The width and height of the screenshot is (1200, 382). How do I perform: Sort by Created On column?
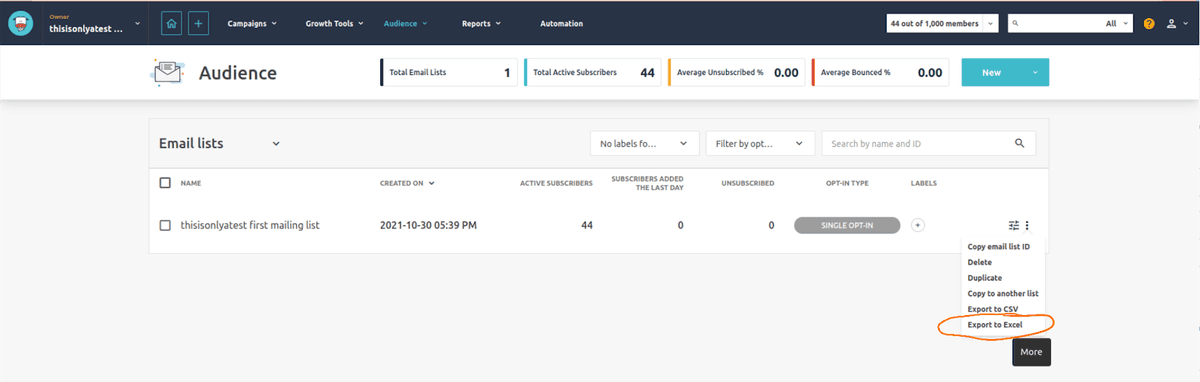407,183
